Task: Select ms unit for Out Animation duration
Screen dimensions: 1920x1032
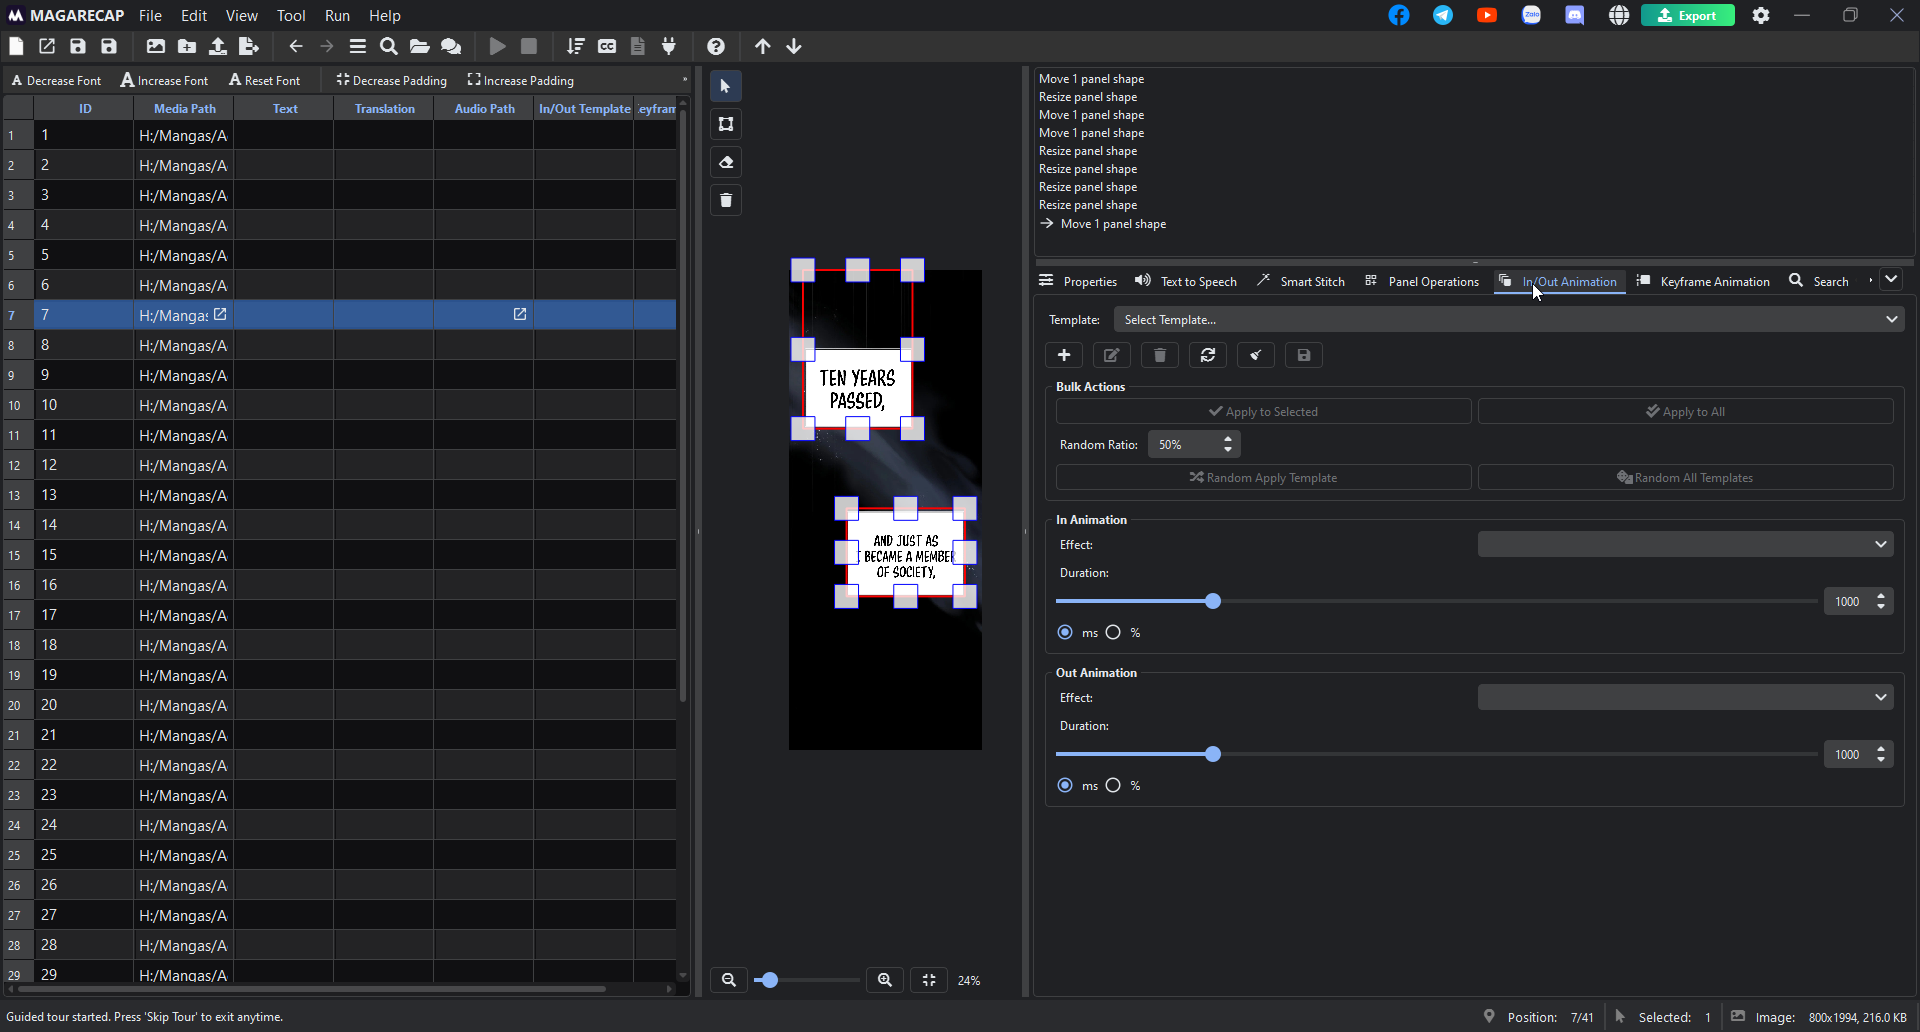Action: click(1065, 785)
